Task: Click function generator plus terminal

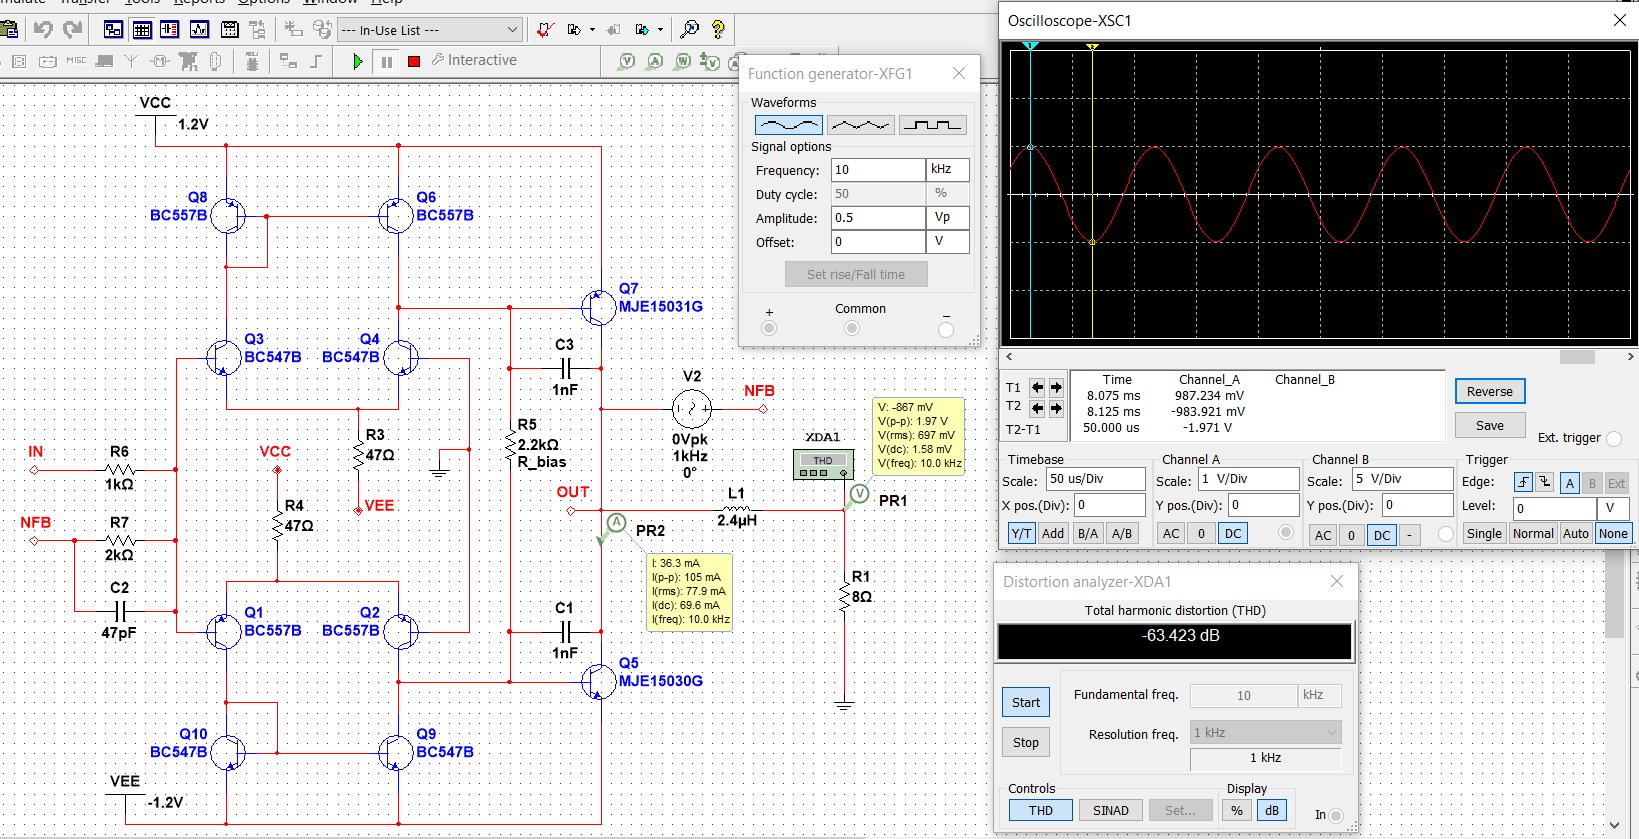Action: tap(769, 329)
